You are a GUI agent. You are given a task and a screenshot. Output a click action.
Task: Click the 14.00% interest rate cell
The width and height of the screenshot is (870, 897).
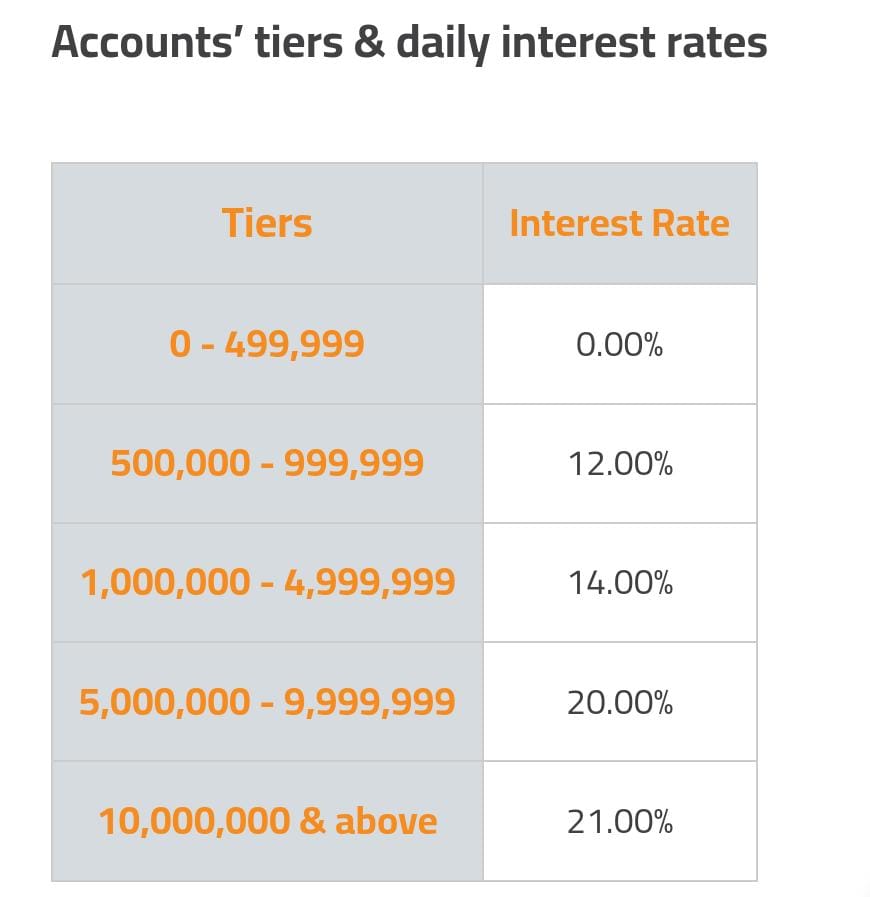pos(620,583)
